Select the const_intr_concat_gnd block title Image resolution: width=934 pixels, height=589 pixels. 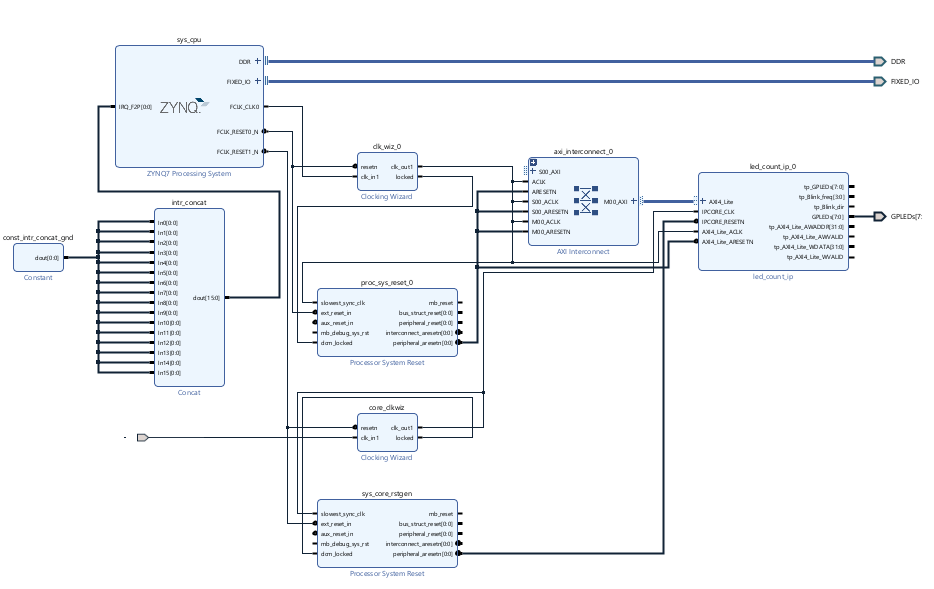click(x=38, y=237)
